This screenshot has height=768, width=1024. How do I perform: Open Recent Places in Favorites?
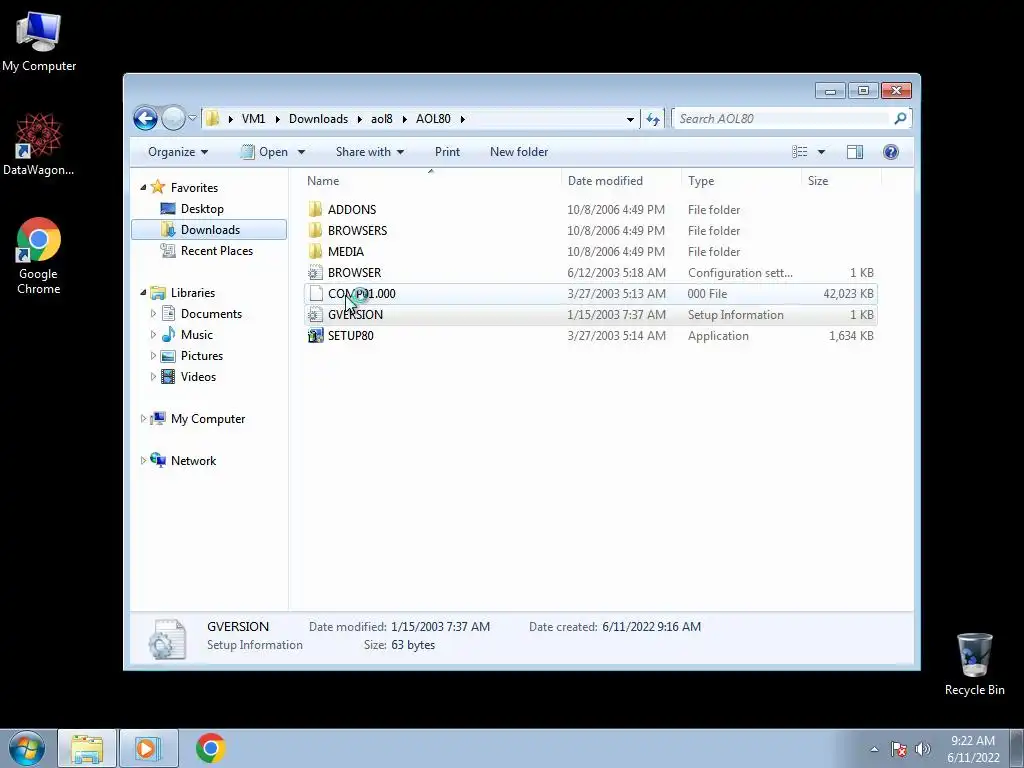(216, 250)
